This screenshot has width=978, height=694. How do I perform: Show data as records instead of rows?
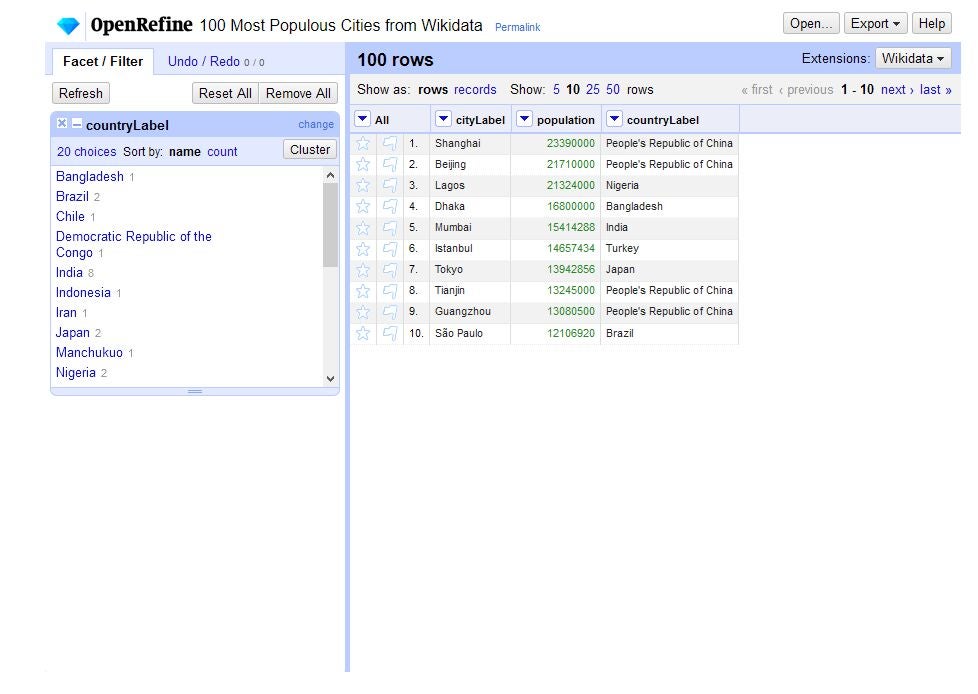[x=475, y=89]
